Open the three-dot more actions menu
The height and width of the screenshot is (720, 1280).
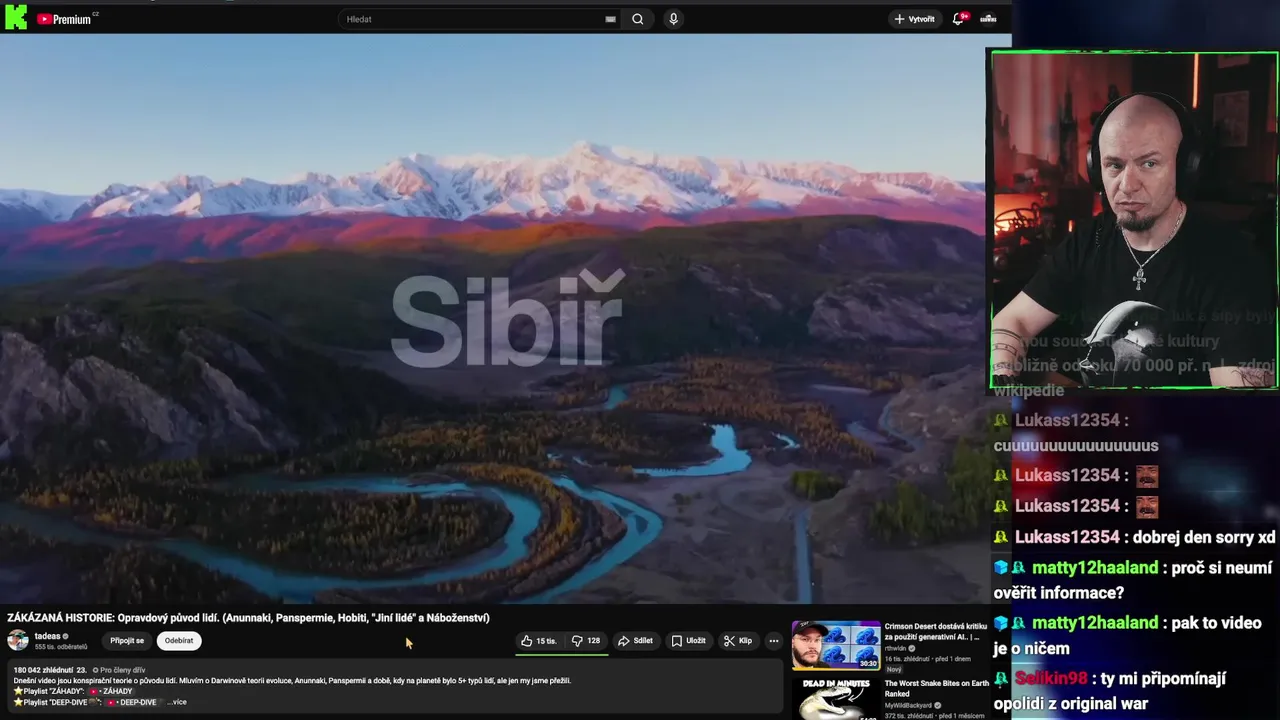click(773, 641)
